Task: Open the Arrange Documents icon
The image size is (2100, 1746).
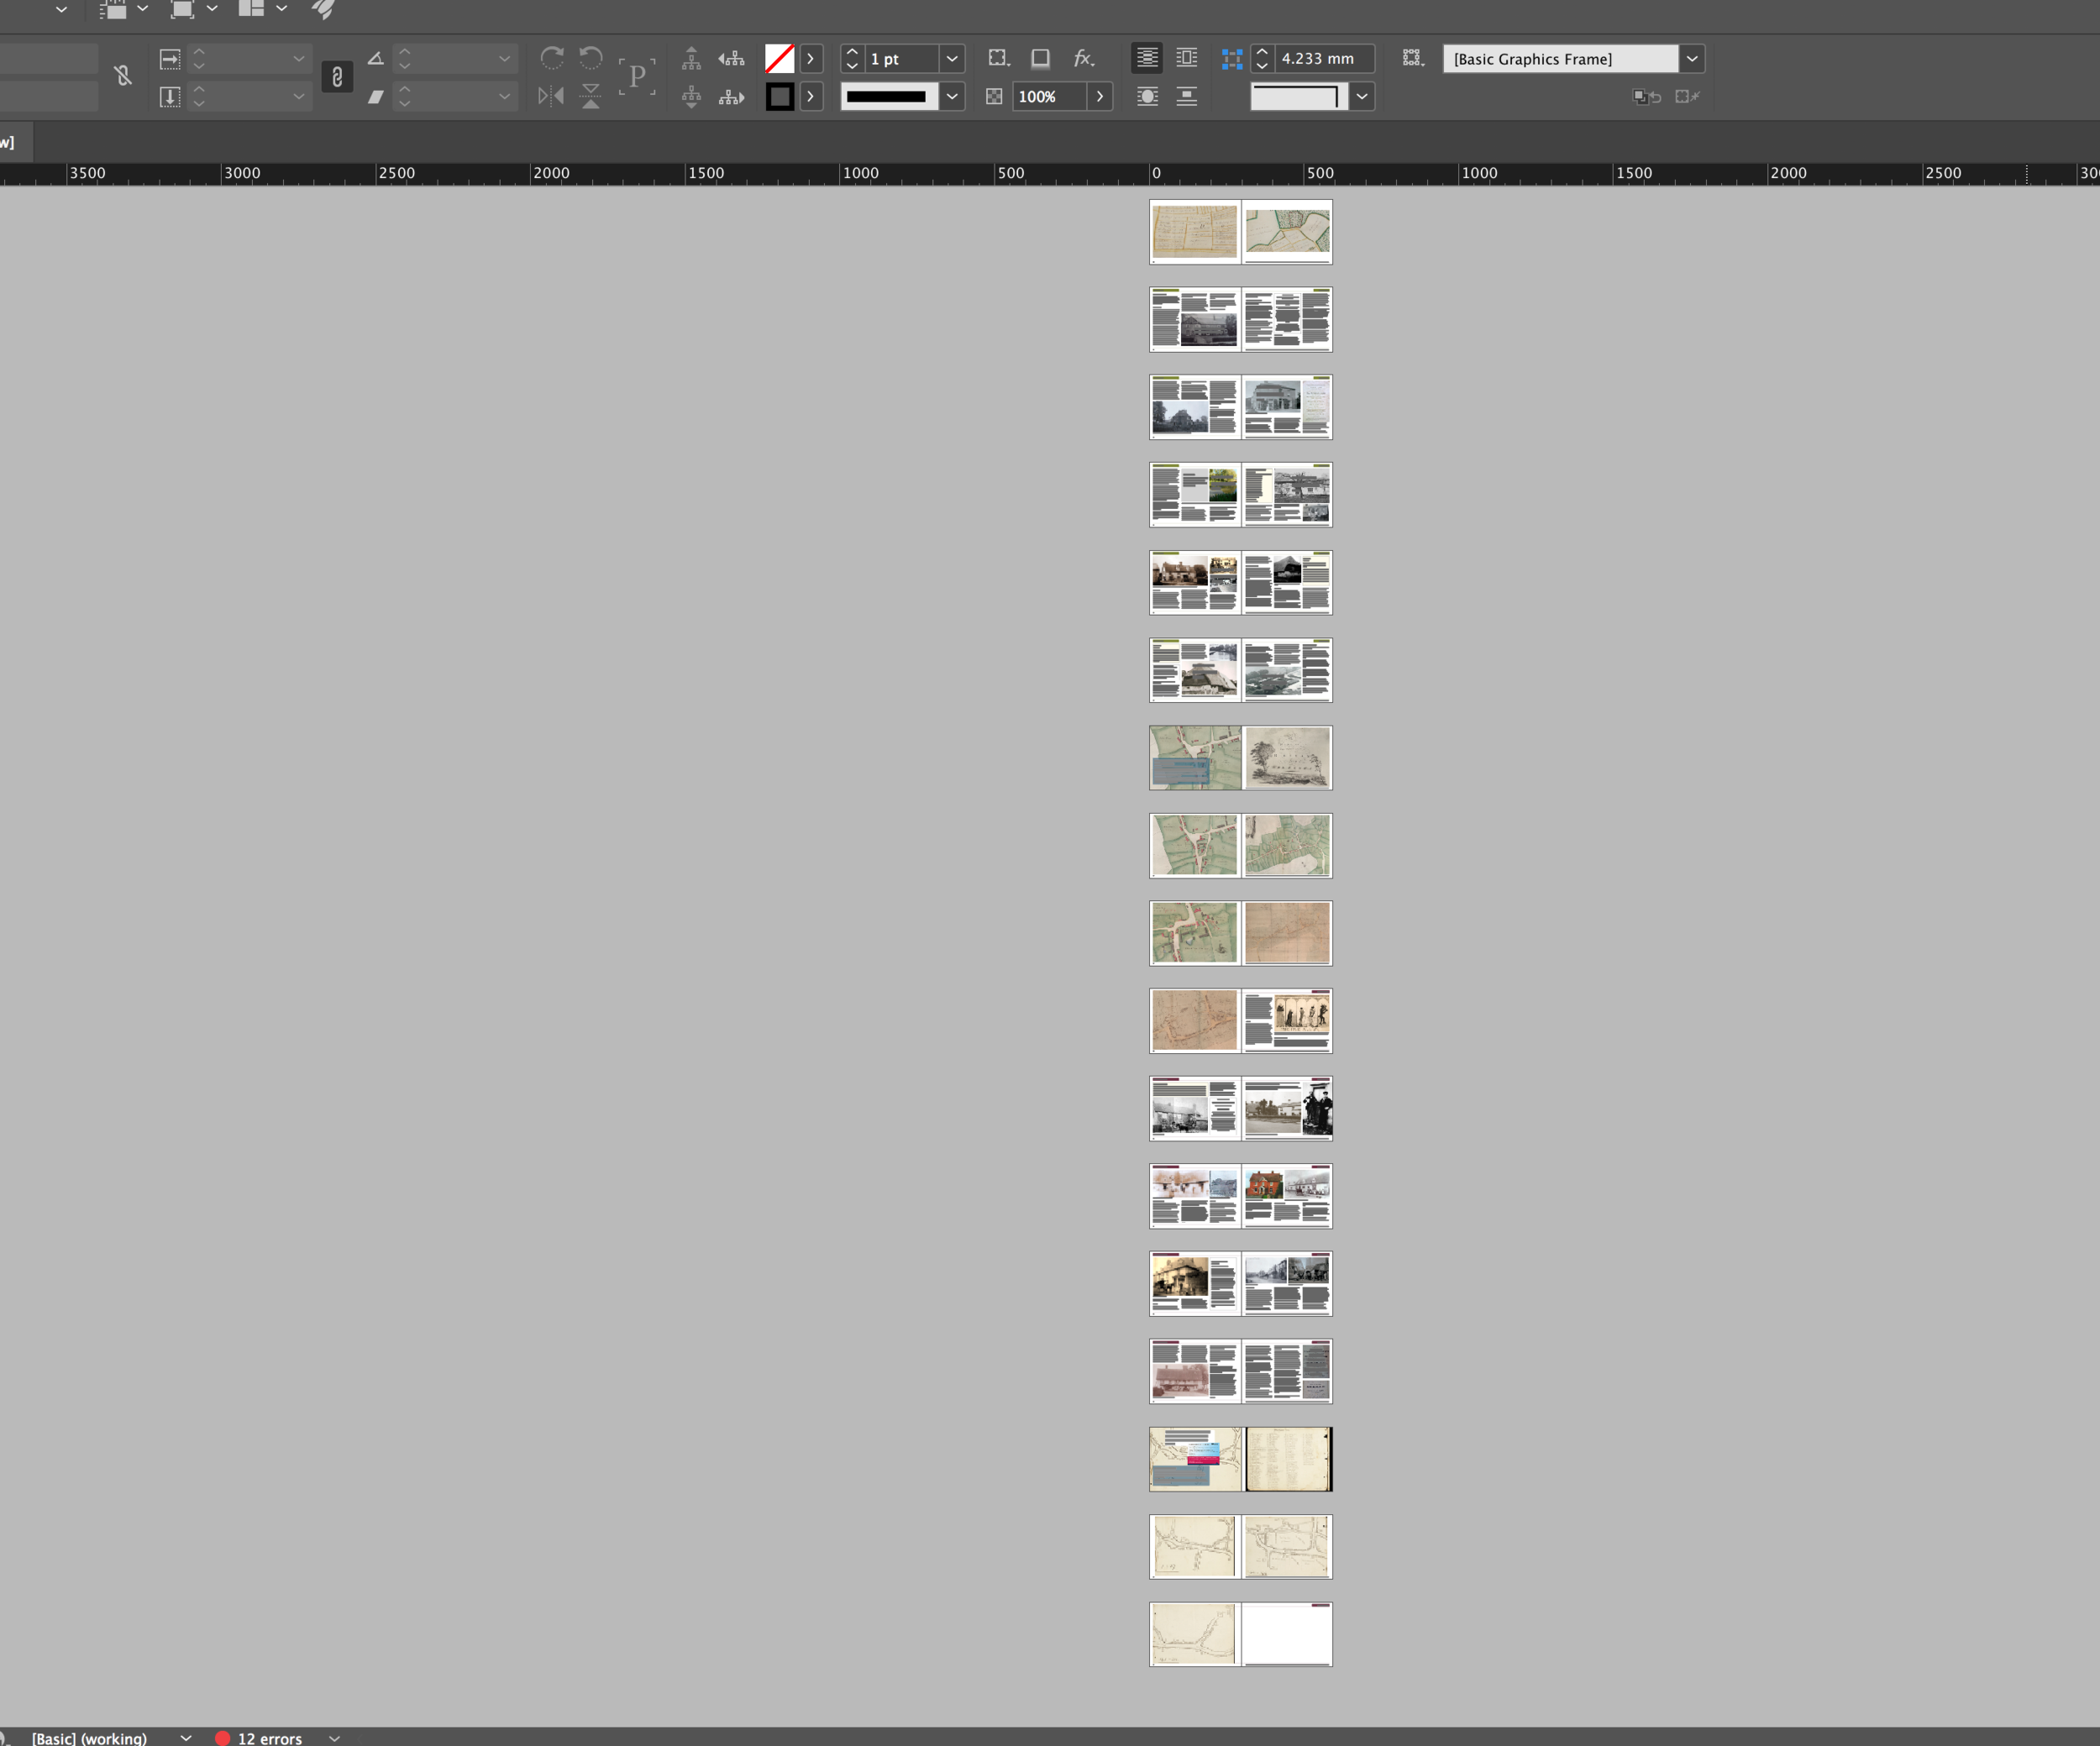Action: [x=251, y=9]
